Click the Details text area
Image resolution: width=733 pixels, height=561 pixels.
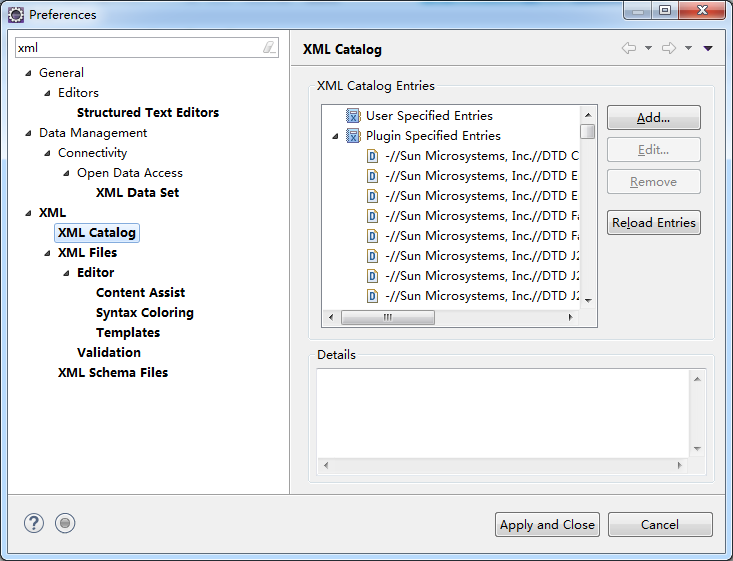[503, 413]
